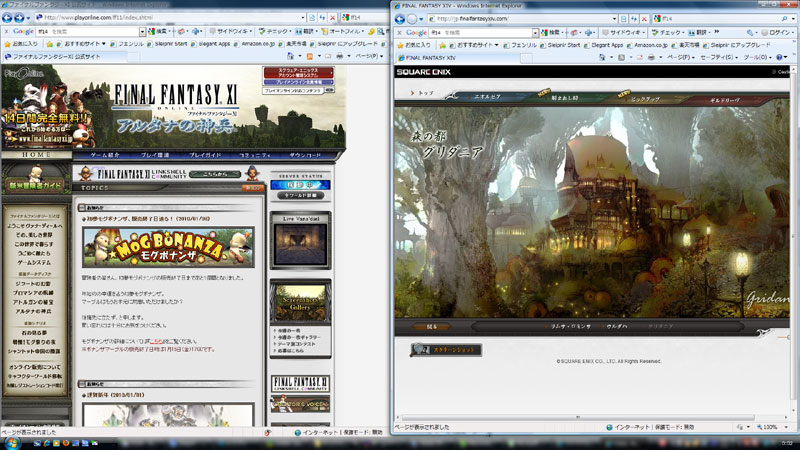Open compatibility view icon in right window address bar

(x=623, y=18)
